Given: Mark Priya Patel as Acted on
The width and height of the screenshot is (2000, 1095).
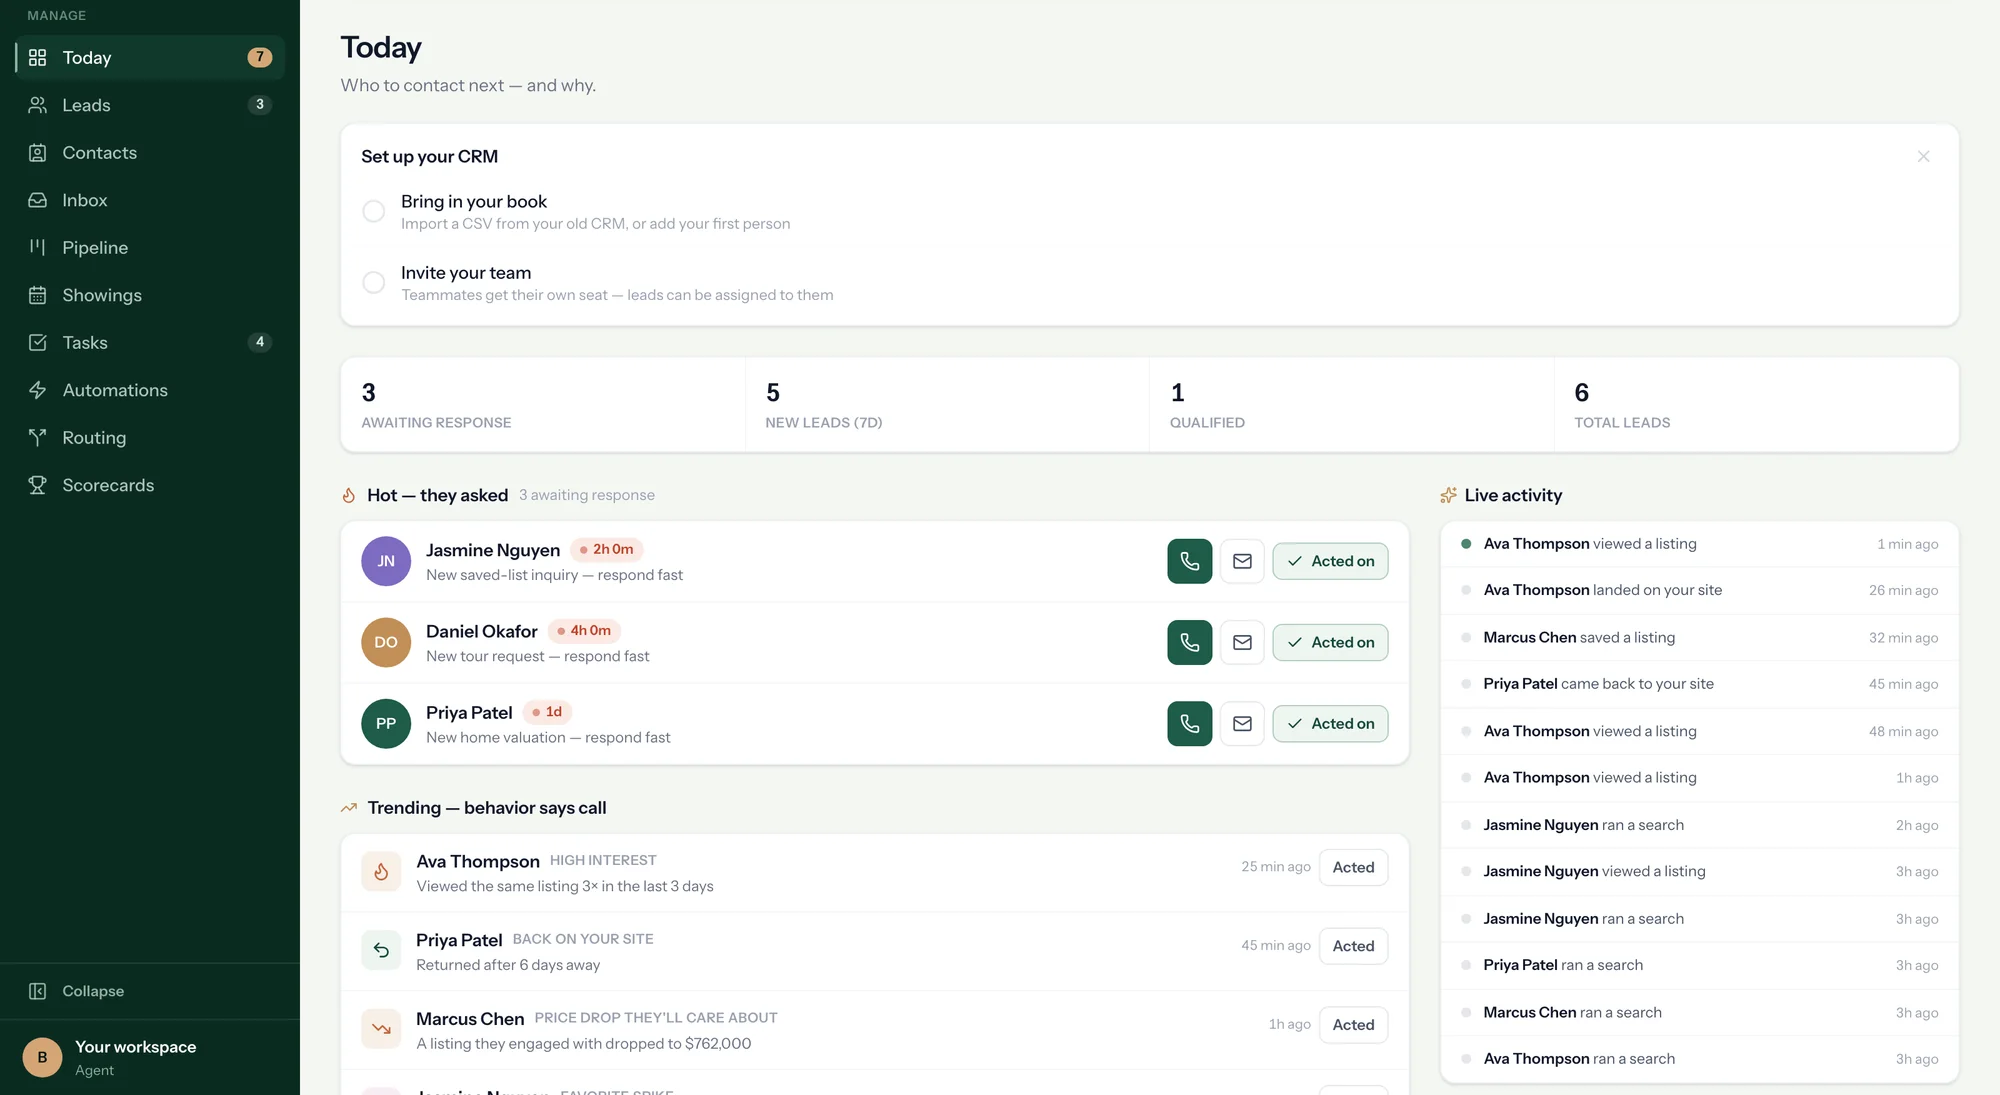Looking at the screenshot, I should [x=1330, y=723].
